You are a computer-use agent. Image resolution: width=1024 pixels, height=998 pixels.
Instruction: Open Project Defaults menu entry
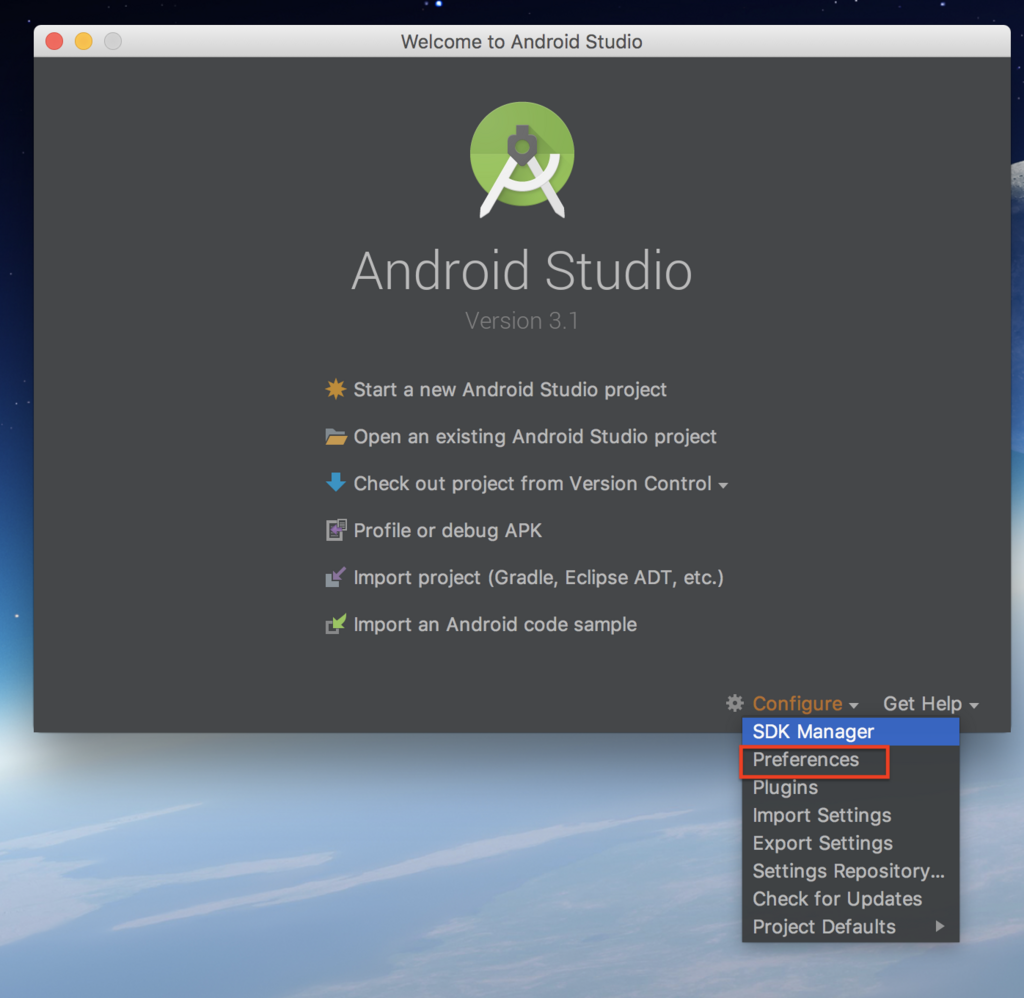tap(850, 927)
